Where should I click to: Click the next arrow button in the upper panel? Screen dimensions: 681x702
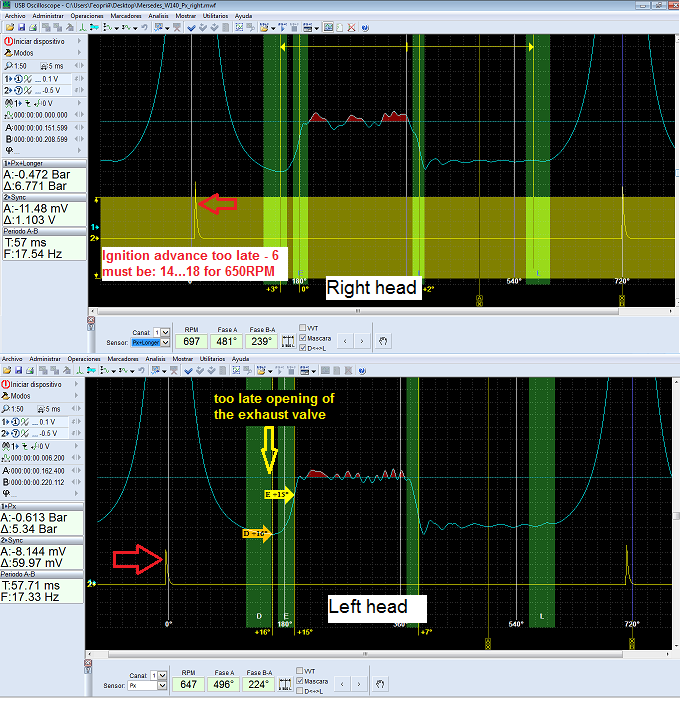click(x=362, y=342)
